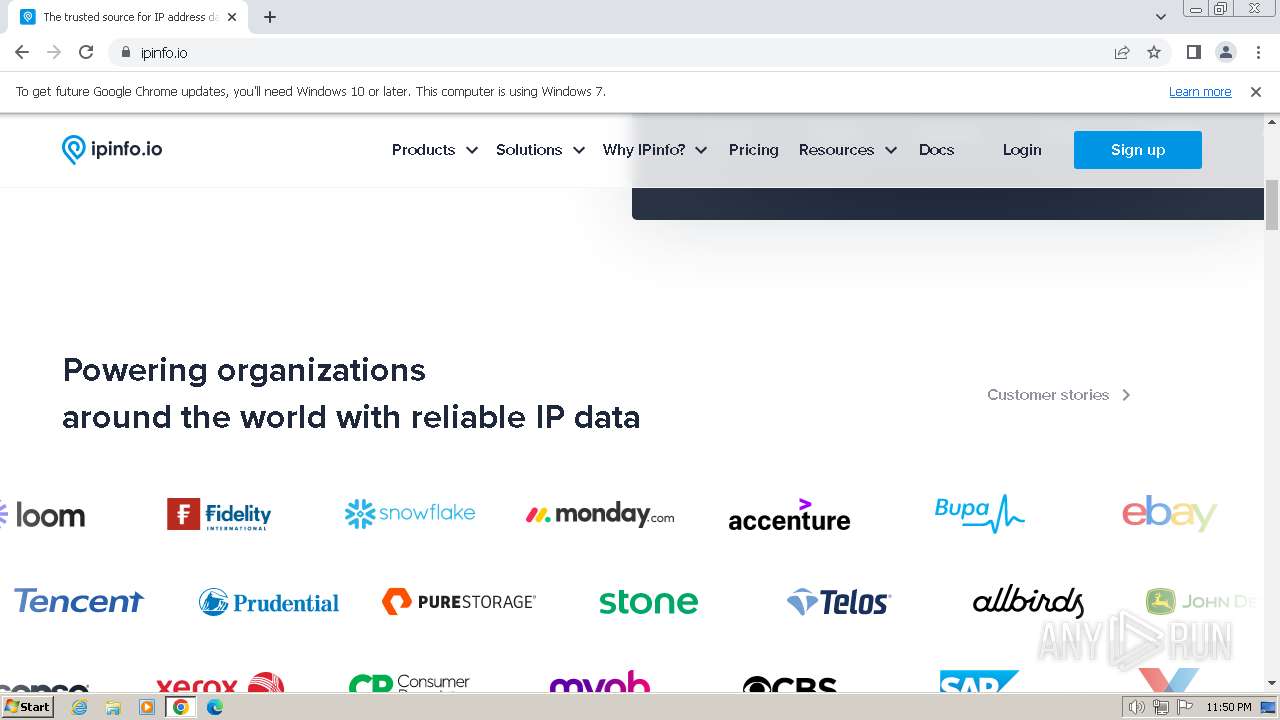Click the loom logo

[43, 515]
